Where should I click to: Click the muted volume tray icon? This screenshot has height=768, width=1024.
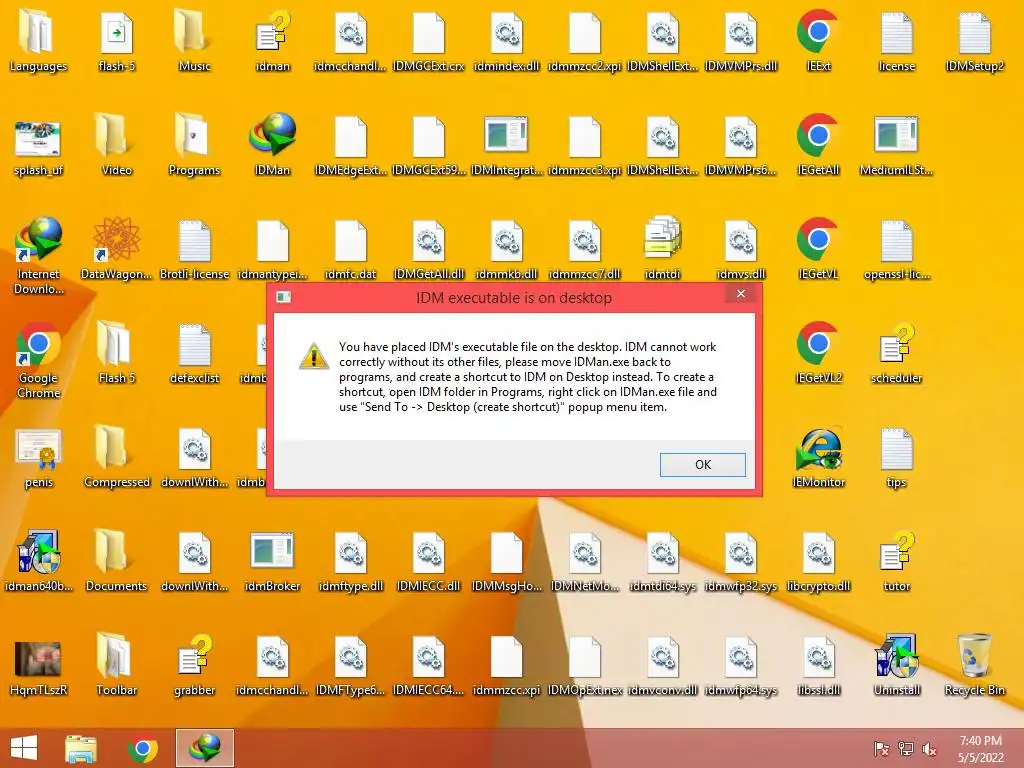[929, 749]
